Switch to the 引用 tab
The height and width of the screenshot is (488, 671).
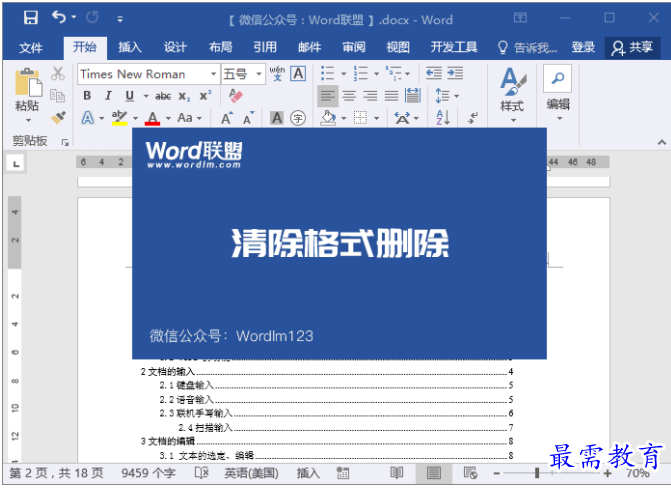pos(265,47)
